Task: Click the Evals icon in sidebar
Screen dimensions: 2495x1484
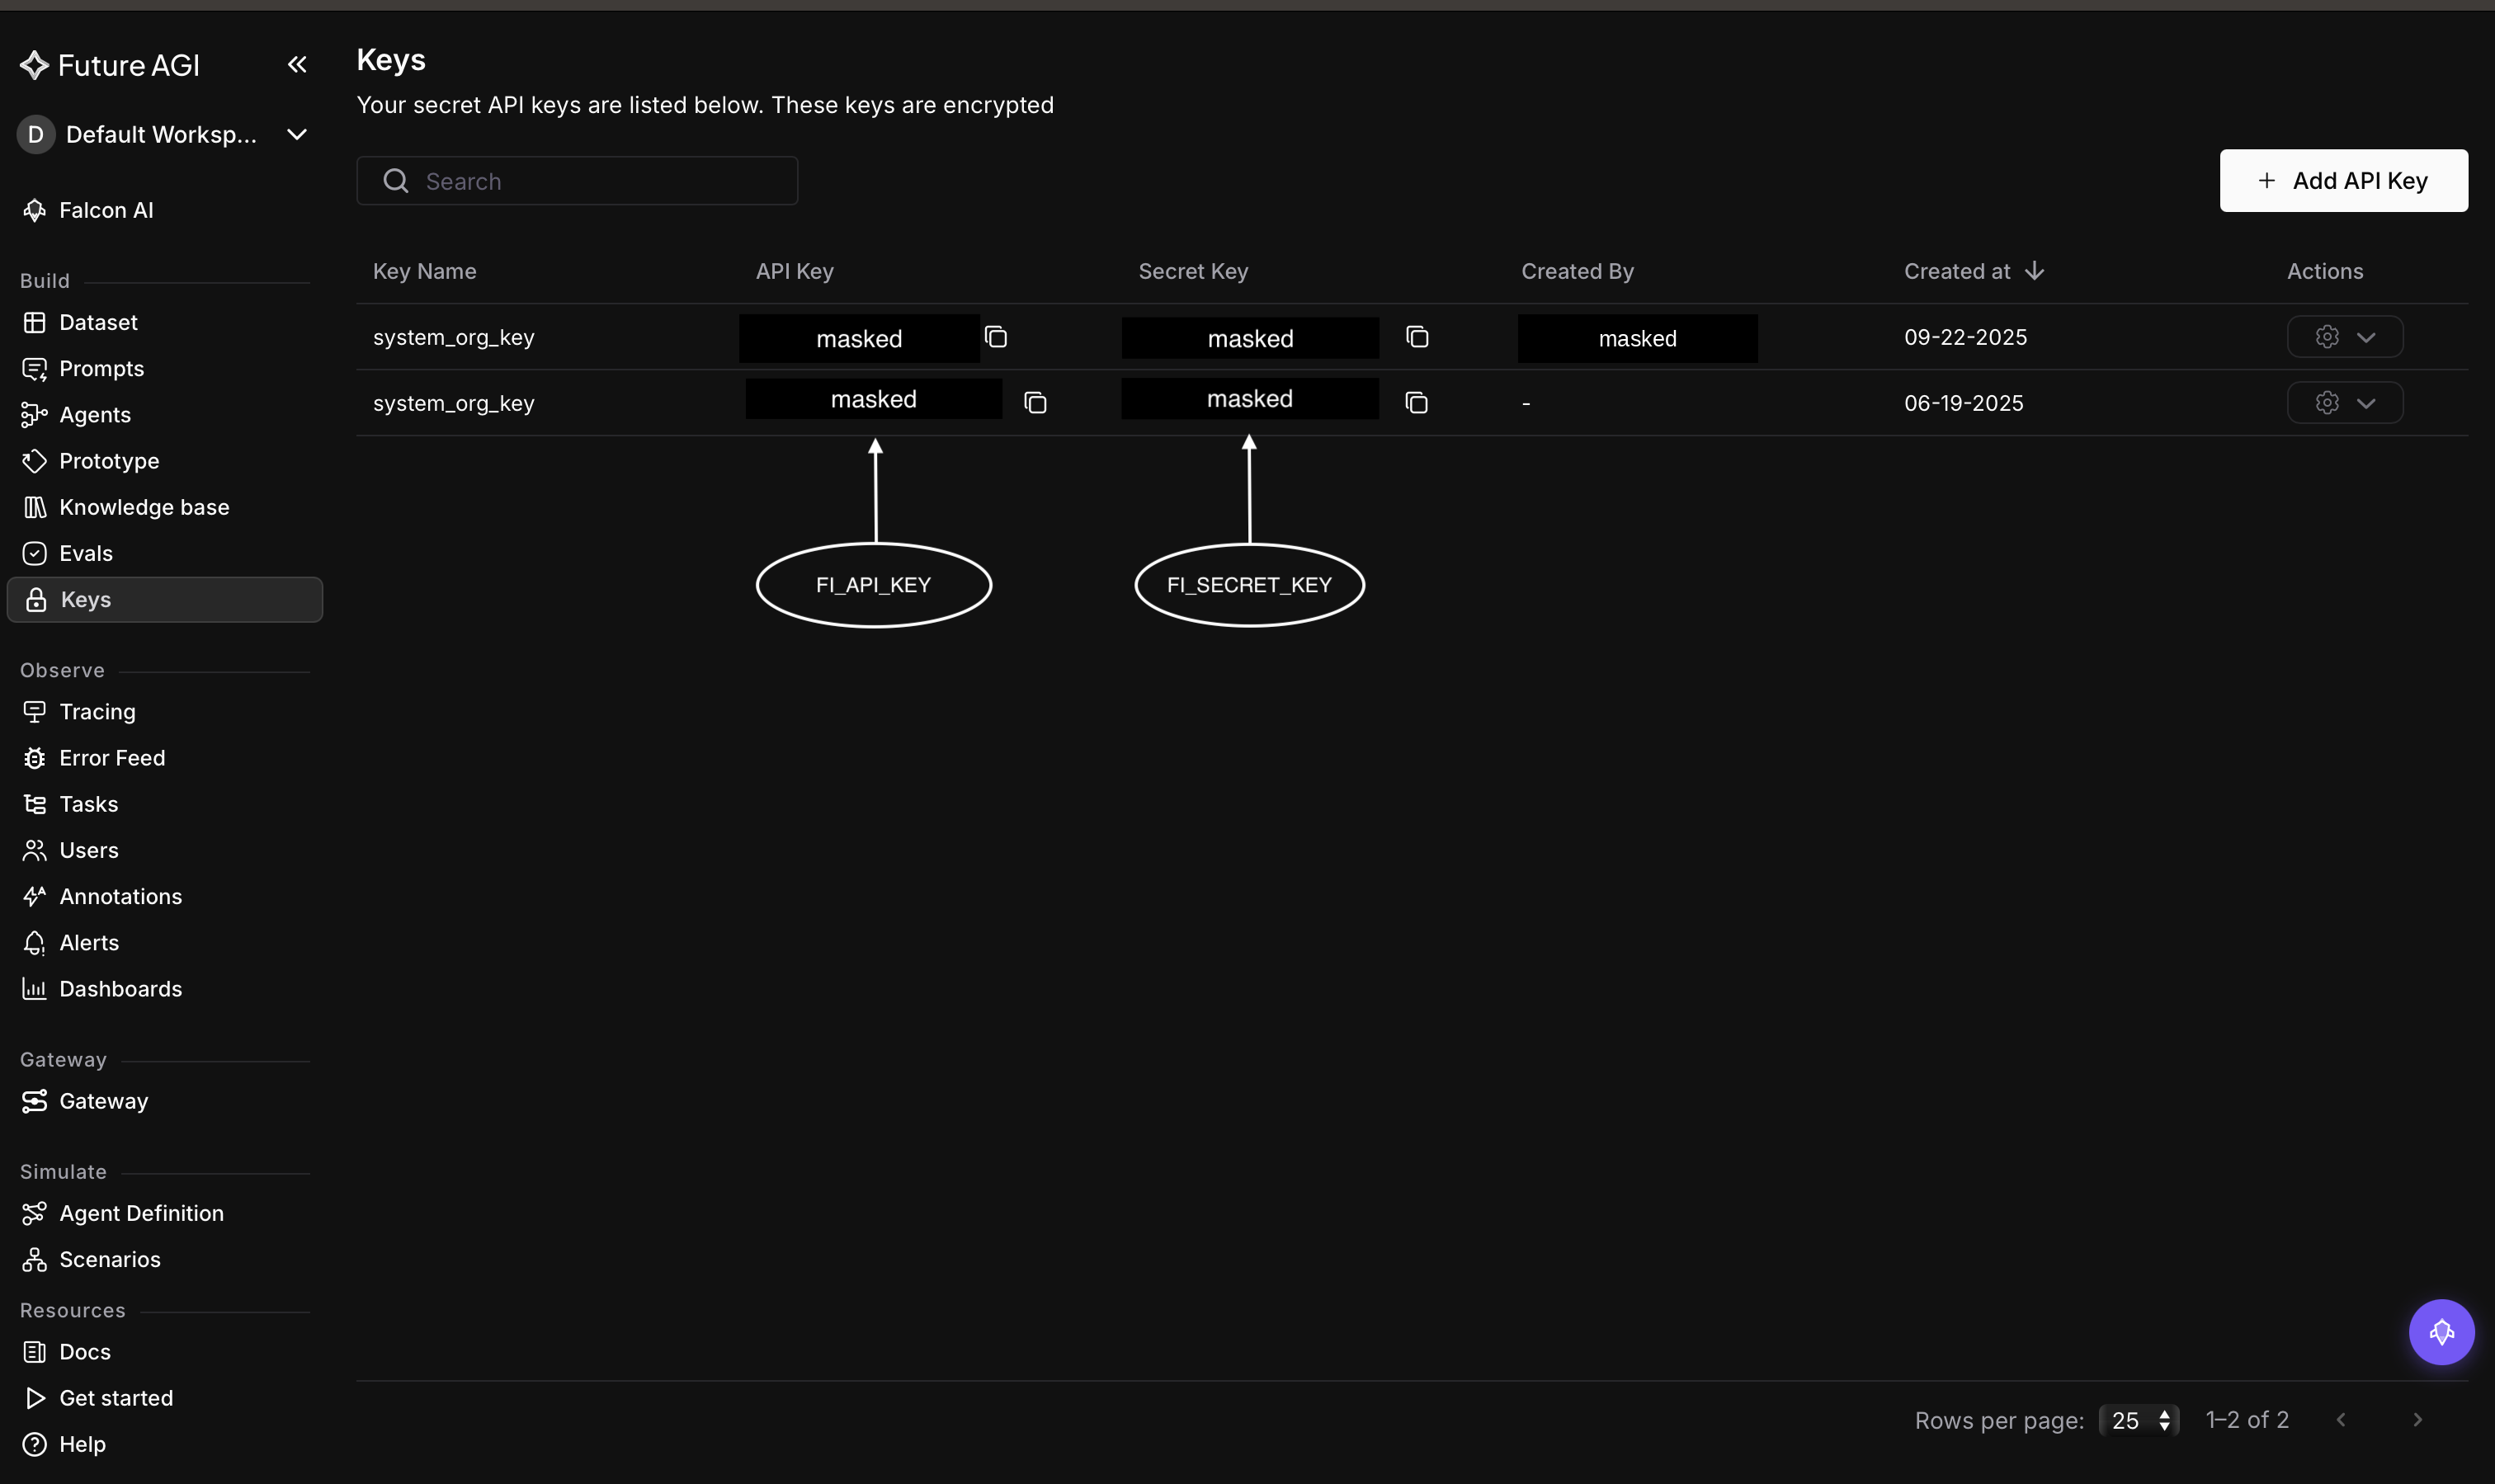Action: tap(35, 553)
